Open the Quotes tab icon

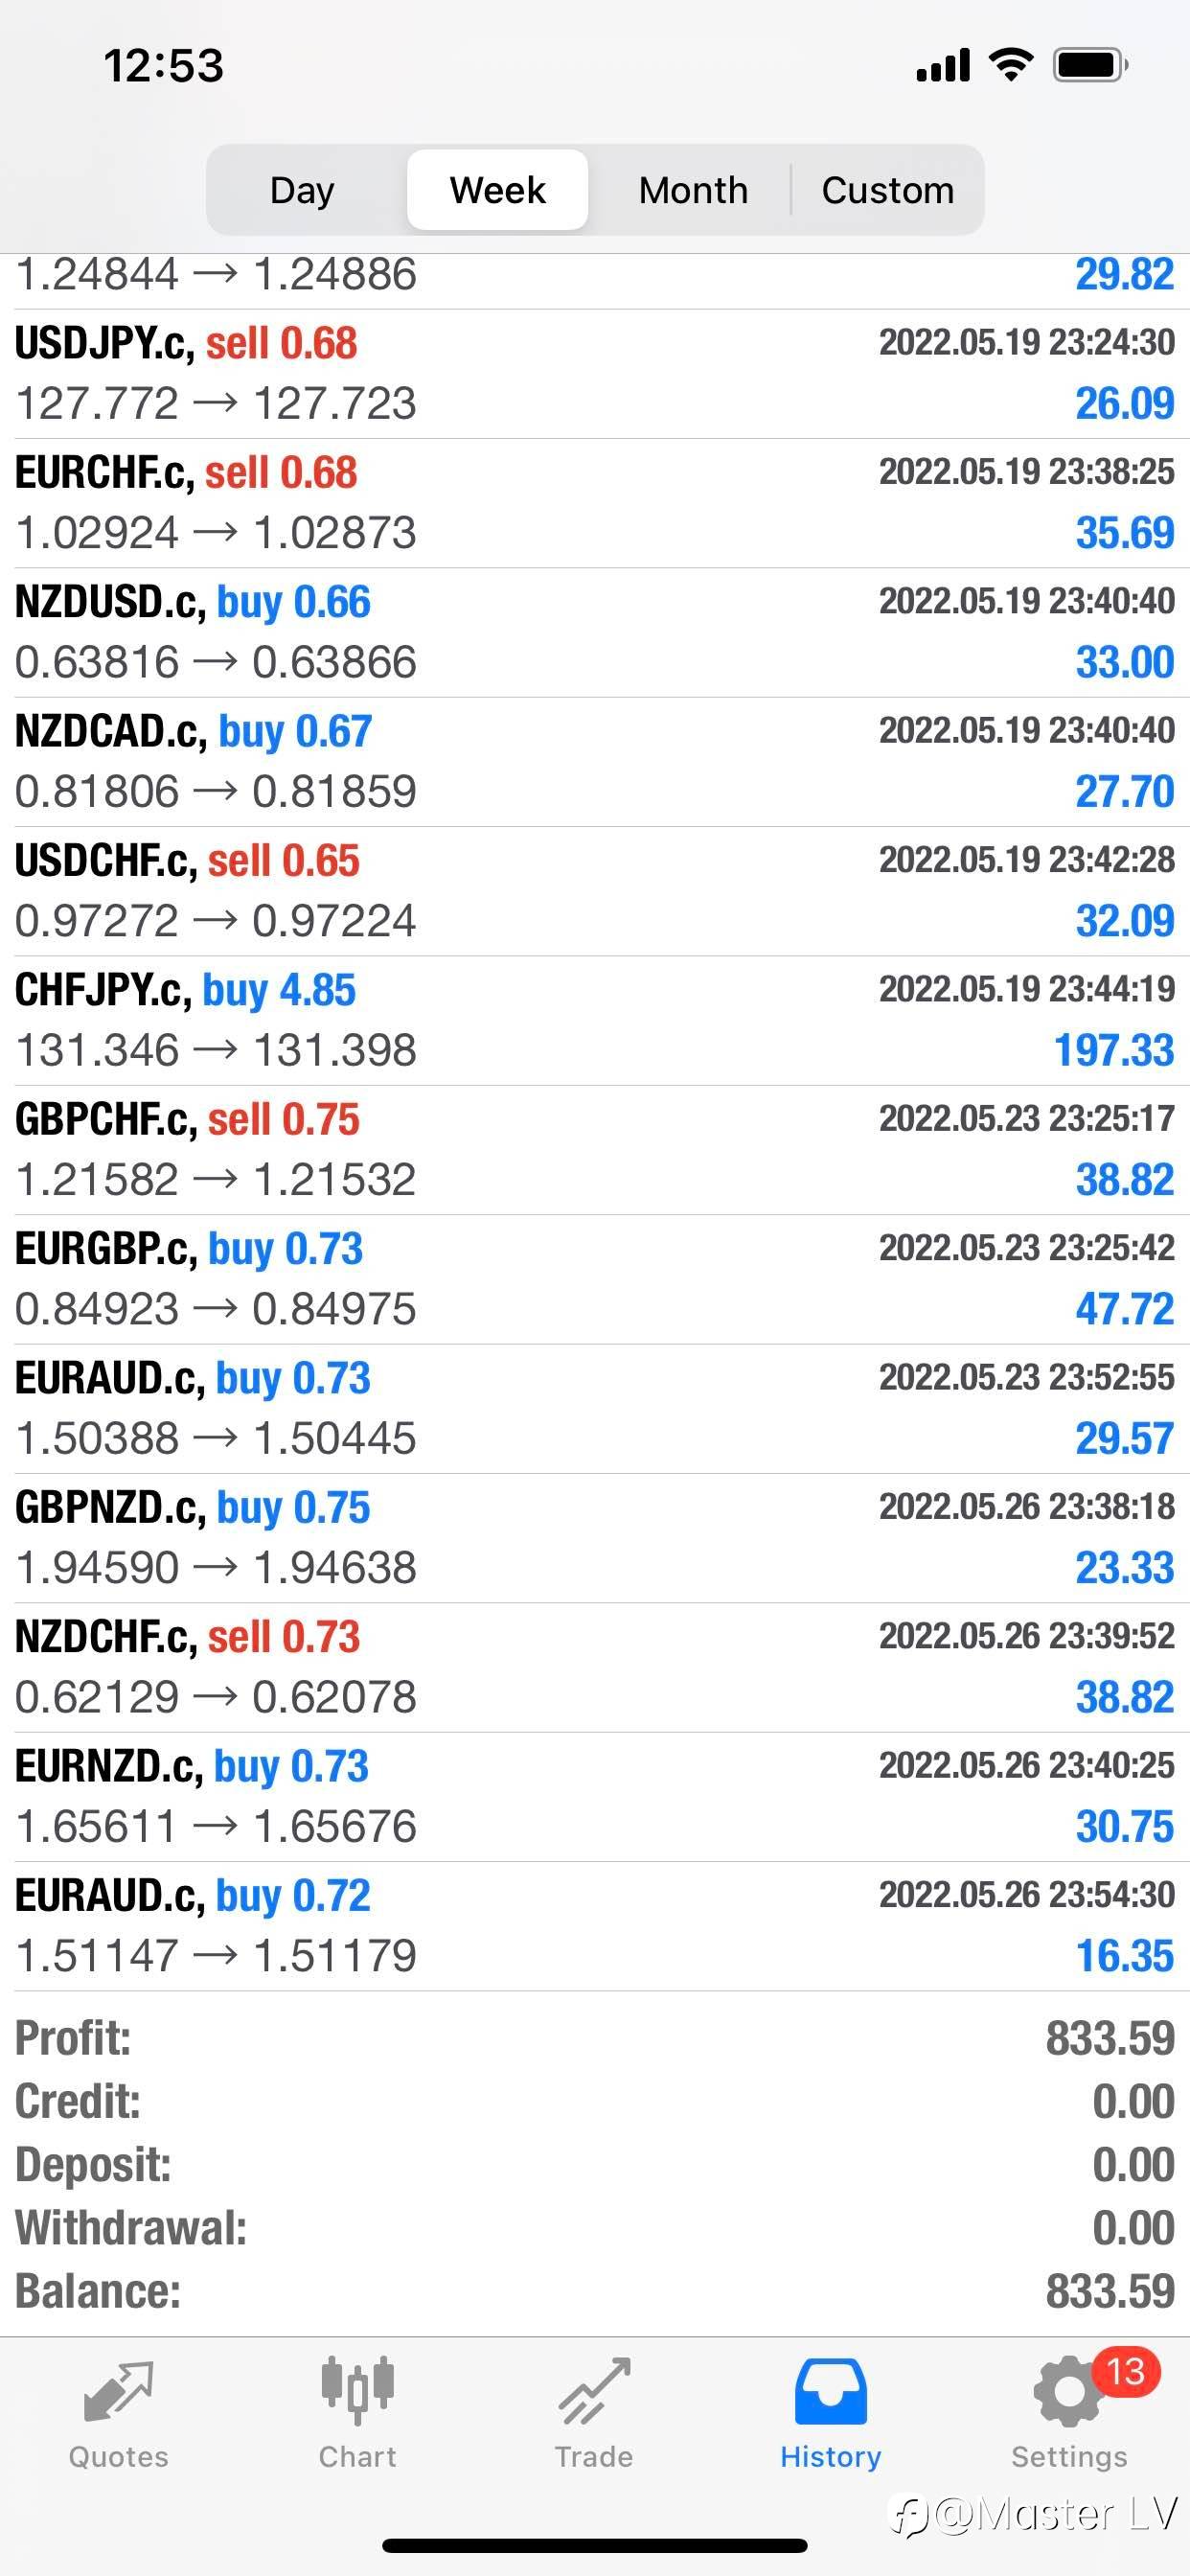[x=118, y=2393]
